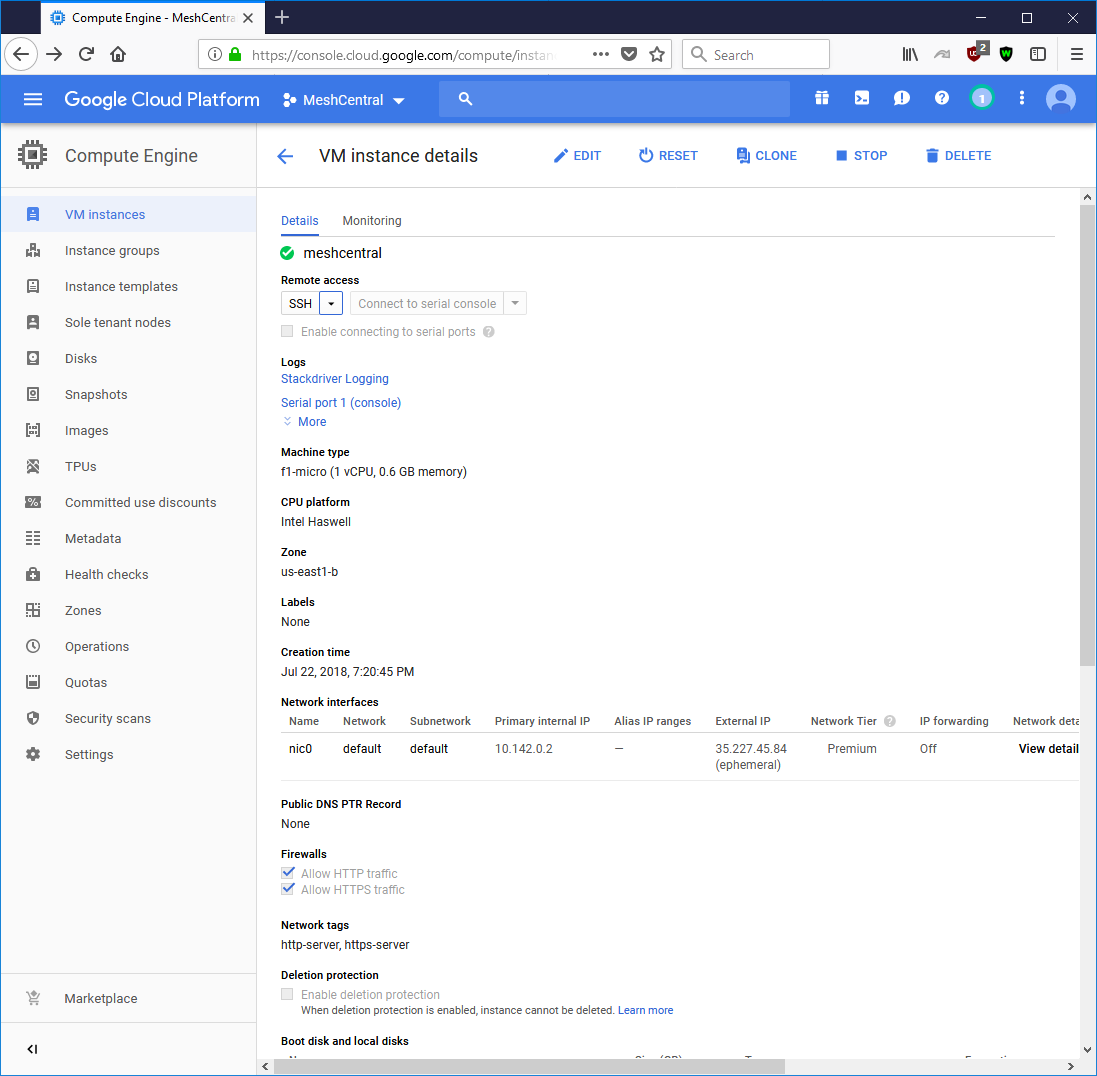Open the free trial gift icon
Viewport: 1097px width, 1076px height.
click(x=822, y=99)
